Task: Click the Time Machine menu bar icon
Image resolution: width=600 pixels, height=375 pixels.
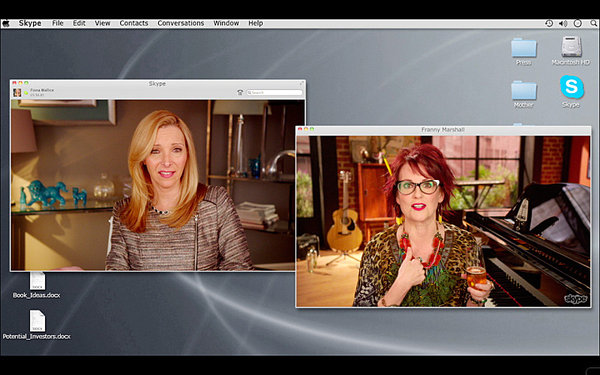Action: point(549,23)
